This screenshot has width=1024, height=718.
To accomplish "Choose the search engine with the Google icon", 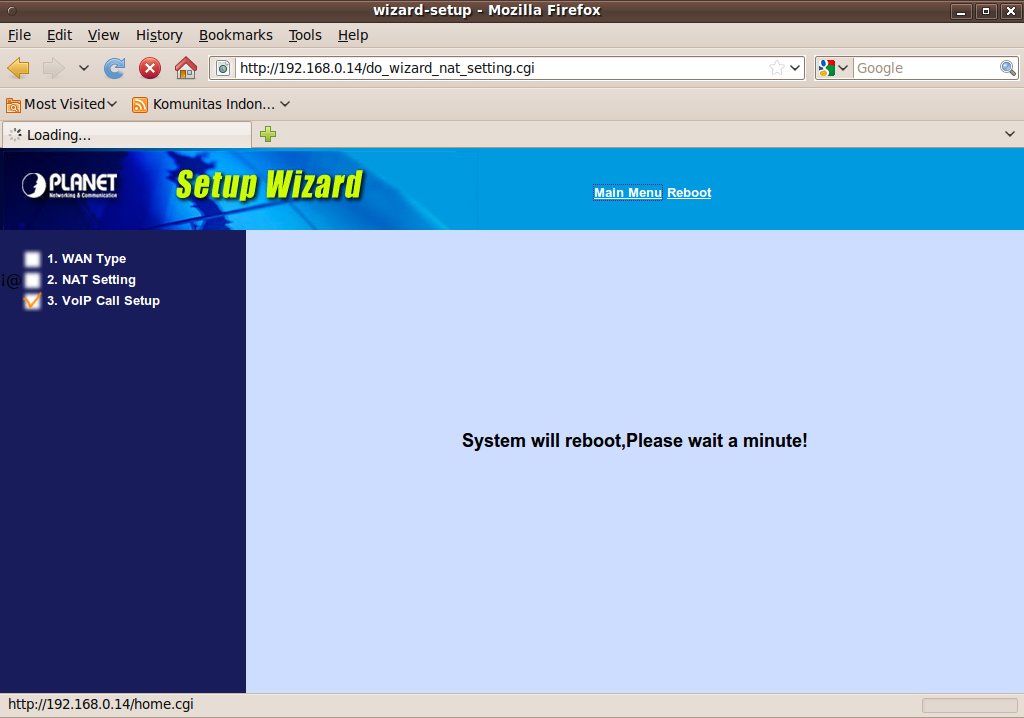I will (833, 68).
